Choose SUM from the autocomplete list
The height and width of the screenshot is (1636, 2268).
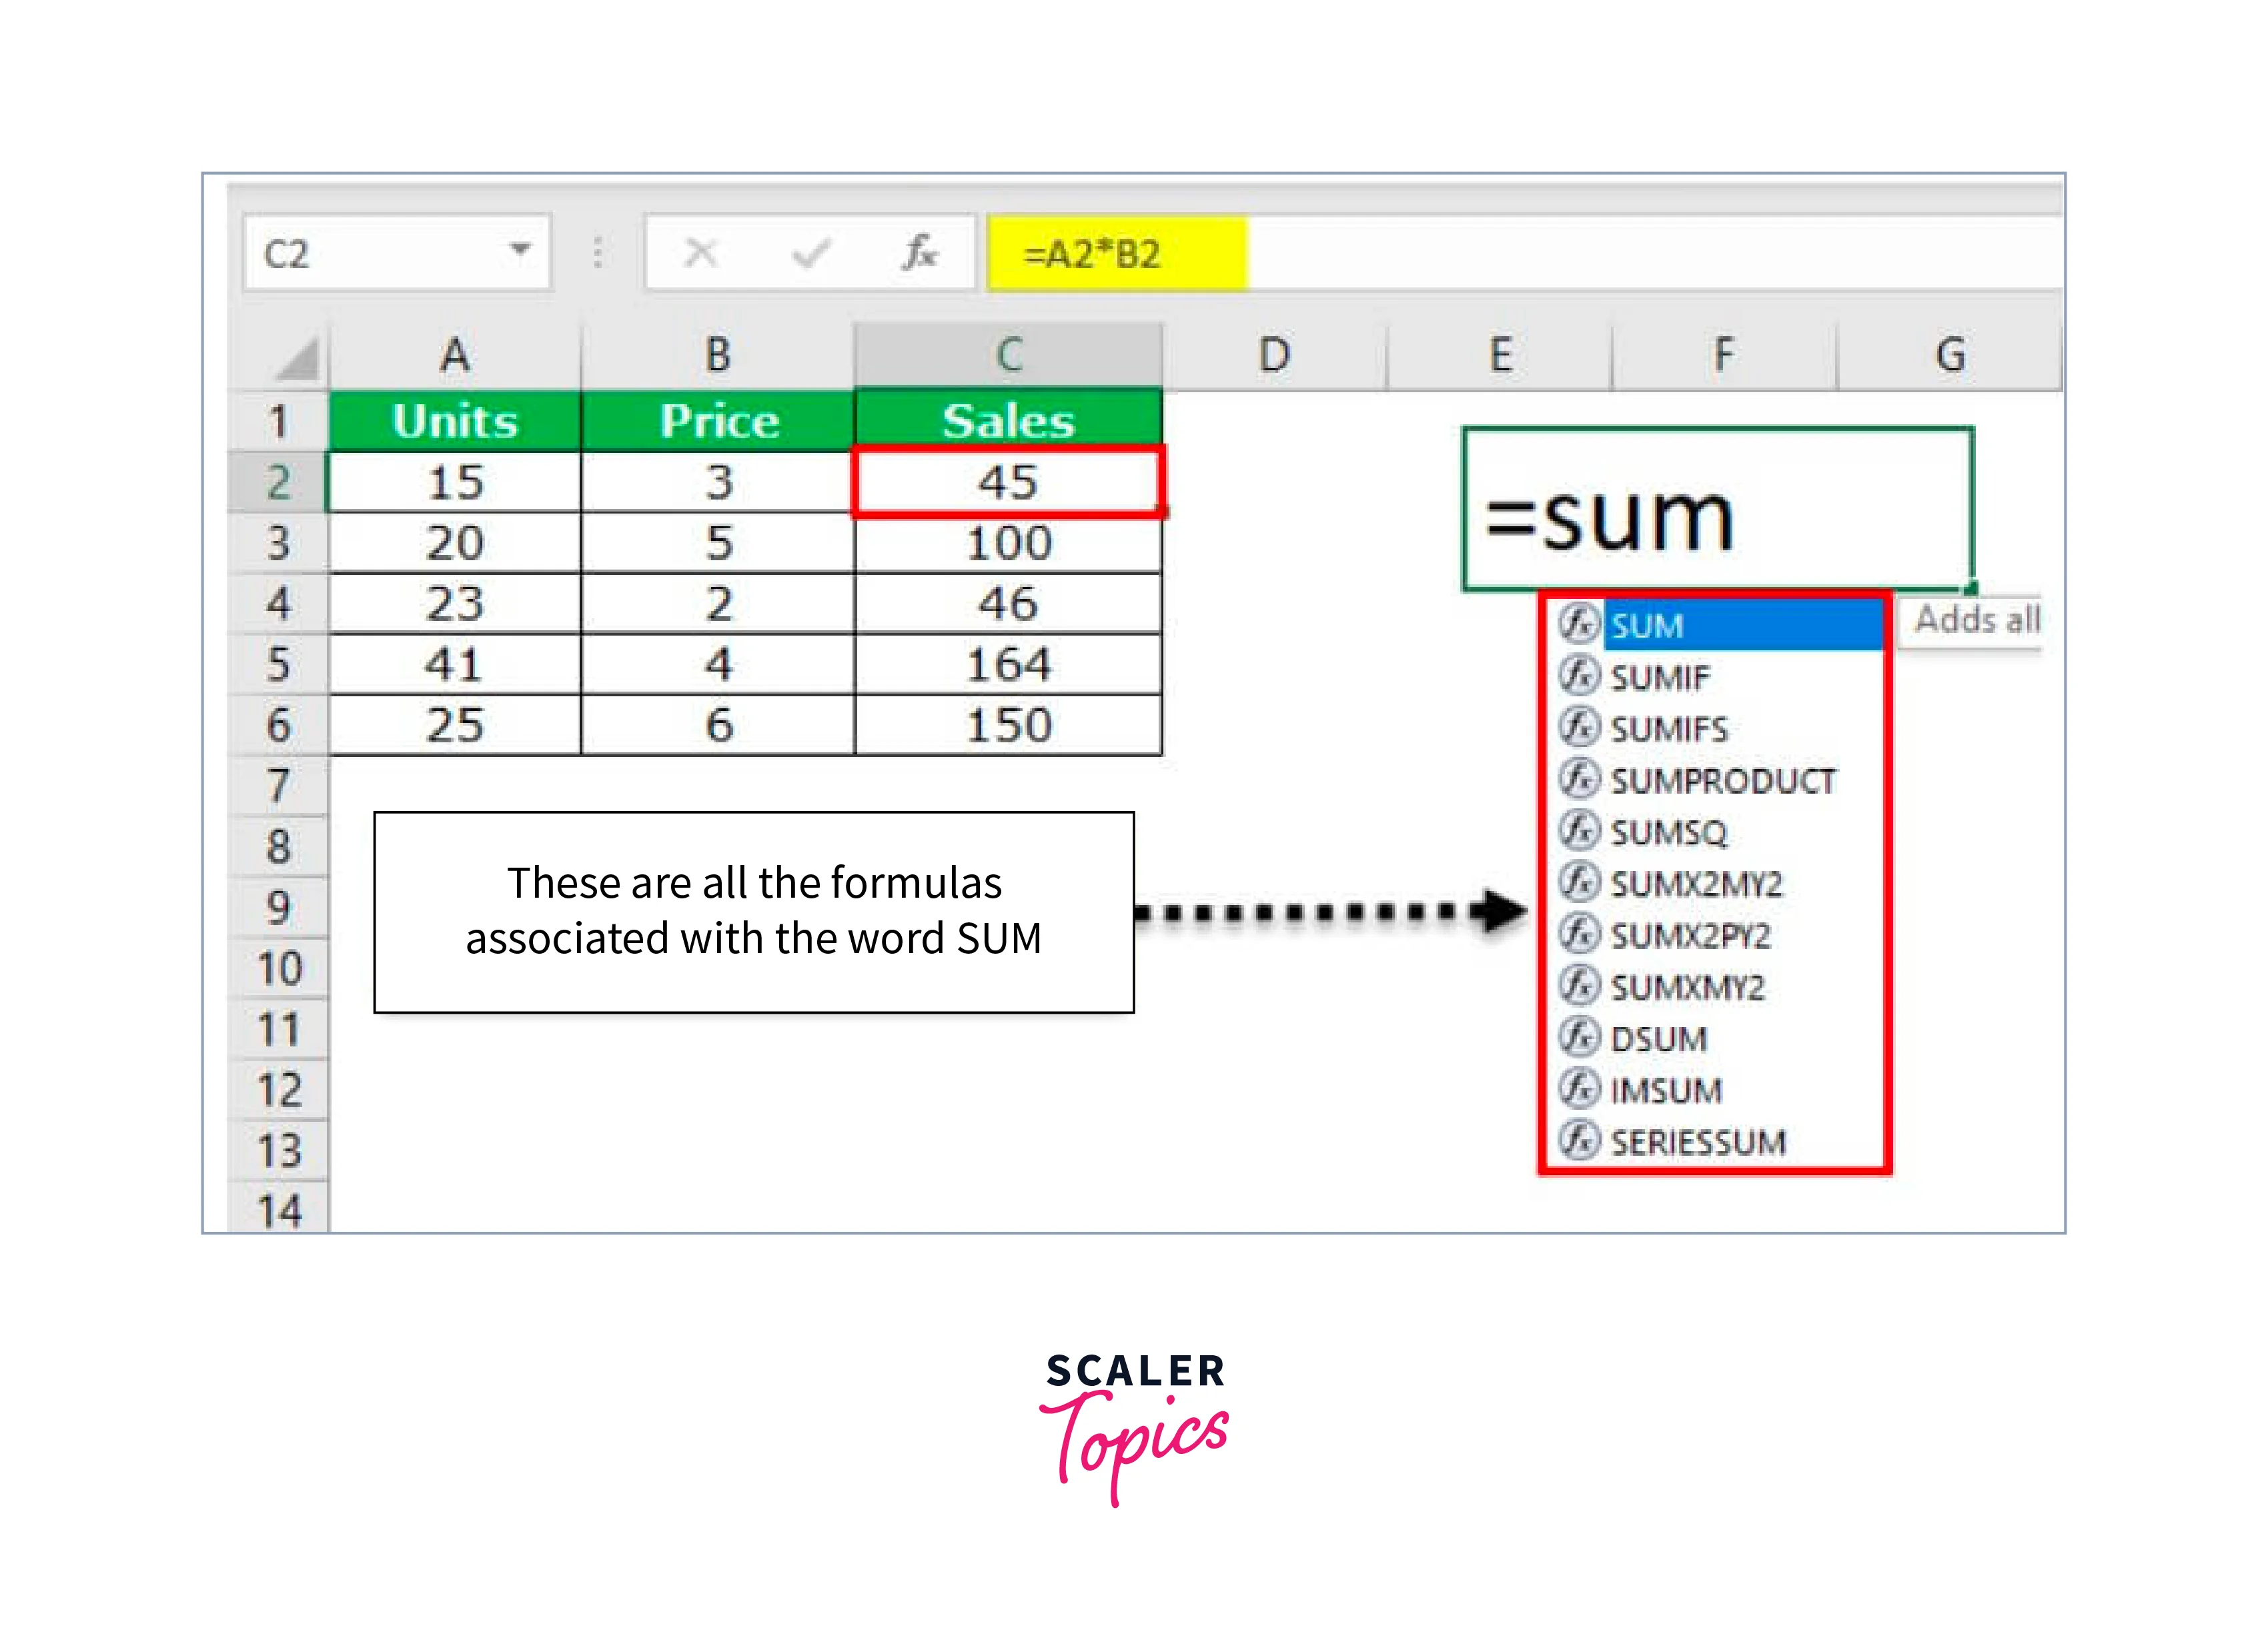[x=1647, y=625]
